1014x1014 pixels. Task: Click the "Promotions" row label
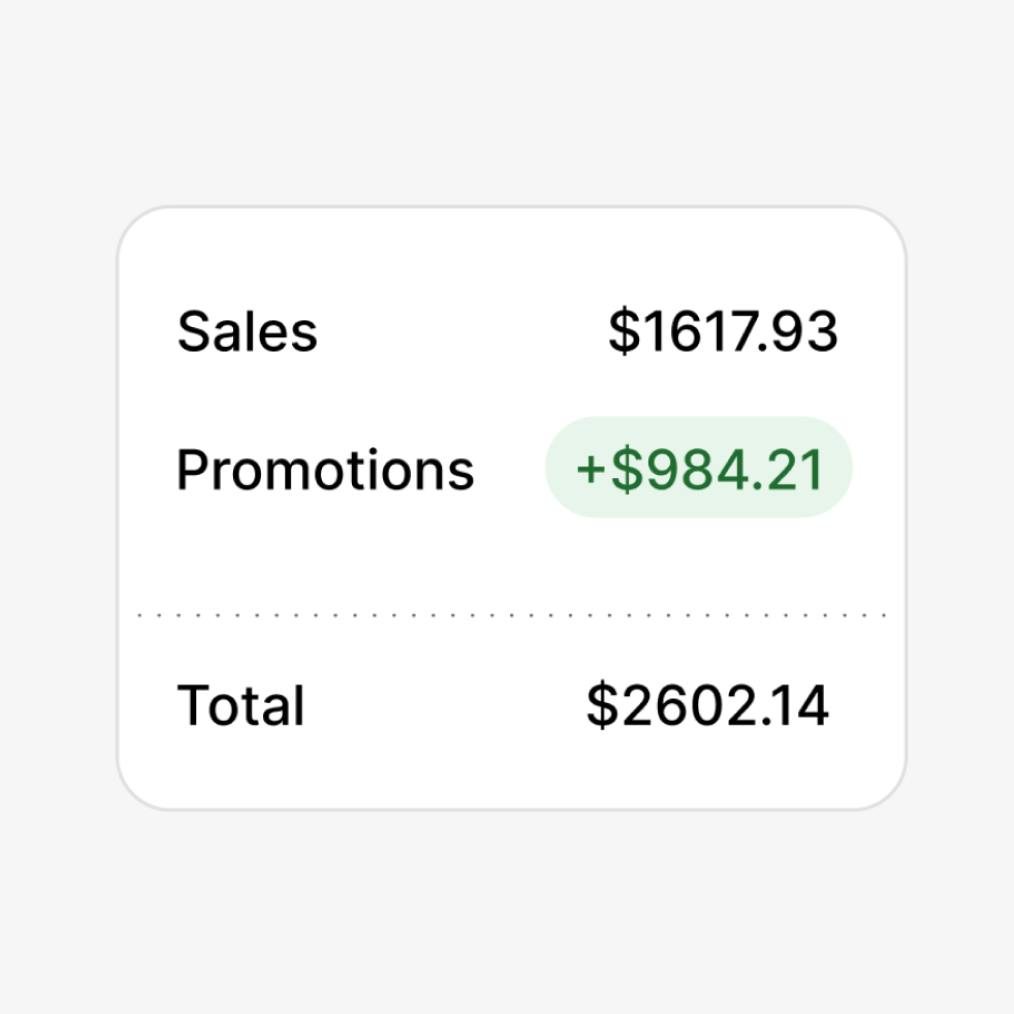point(325,469)
